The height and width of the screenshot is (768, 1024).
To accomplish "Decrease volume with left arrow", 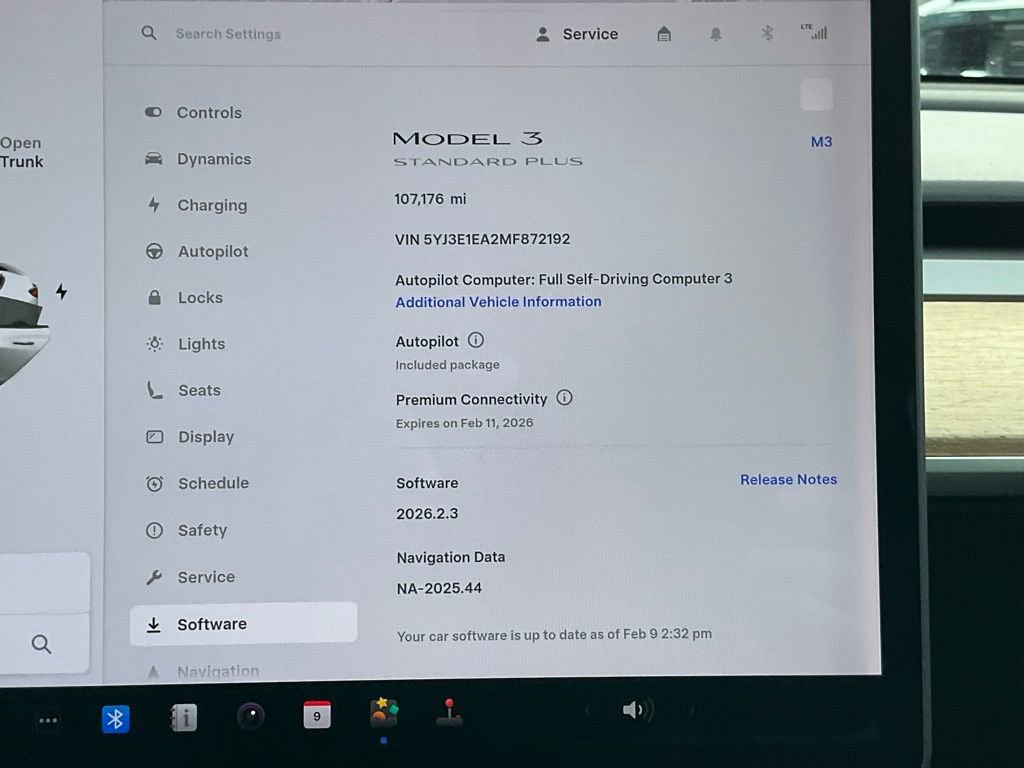I will click(586, 710).
